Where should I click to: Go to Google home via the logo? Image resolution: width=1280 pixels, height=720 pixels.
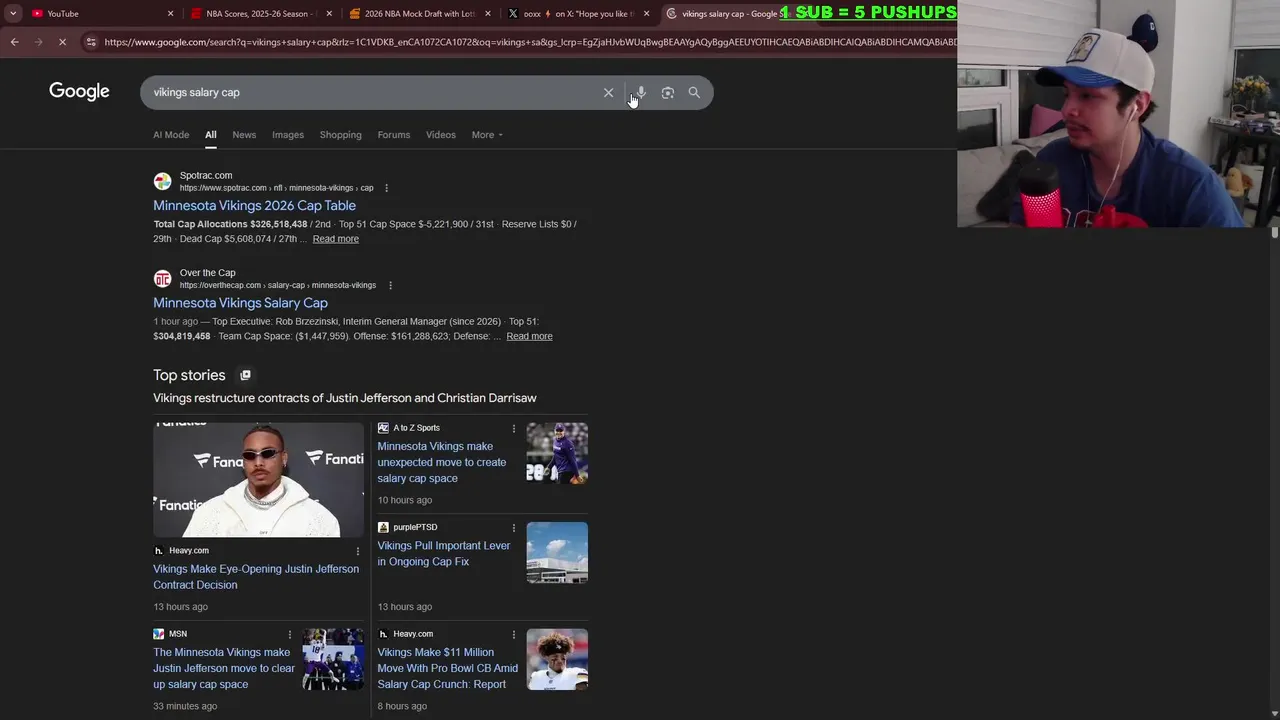(x=79, y=92)
